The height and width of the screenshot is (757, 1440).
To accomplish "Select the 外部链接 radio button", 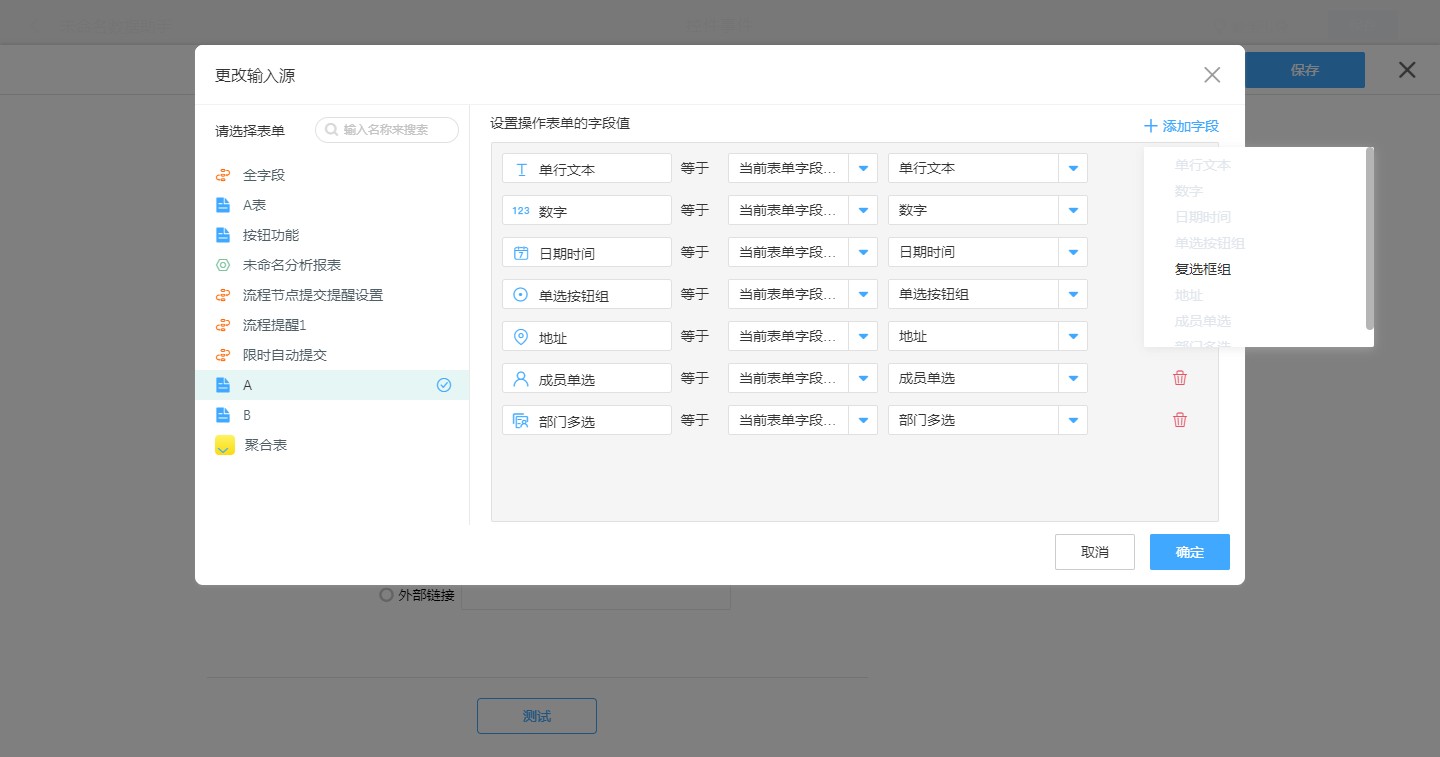I will pos(386,595).
